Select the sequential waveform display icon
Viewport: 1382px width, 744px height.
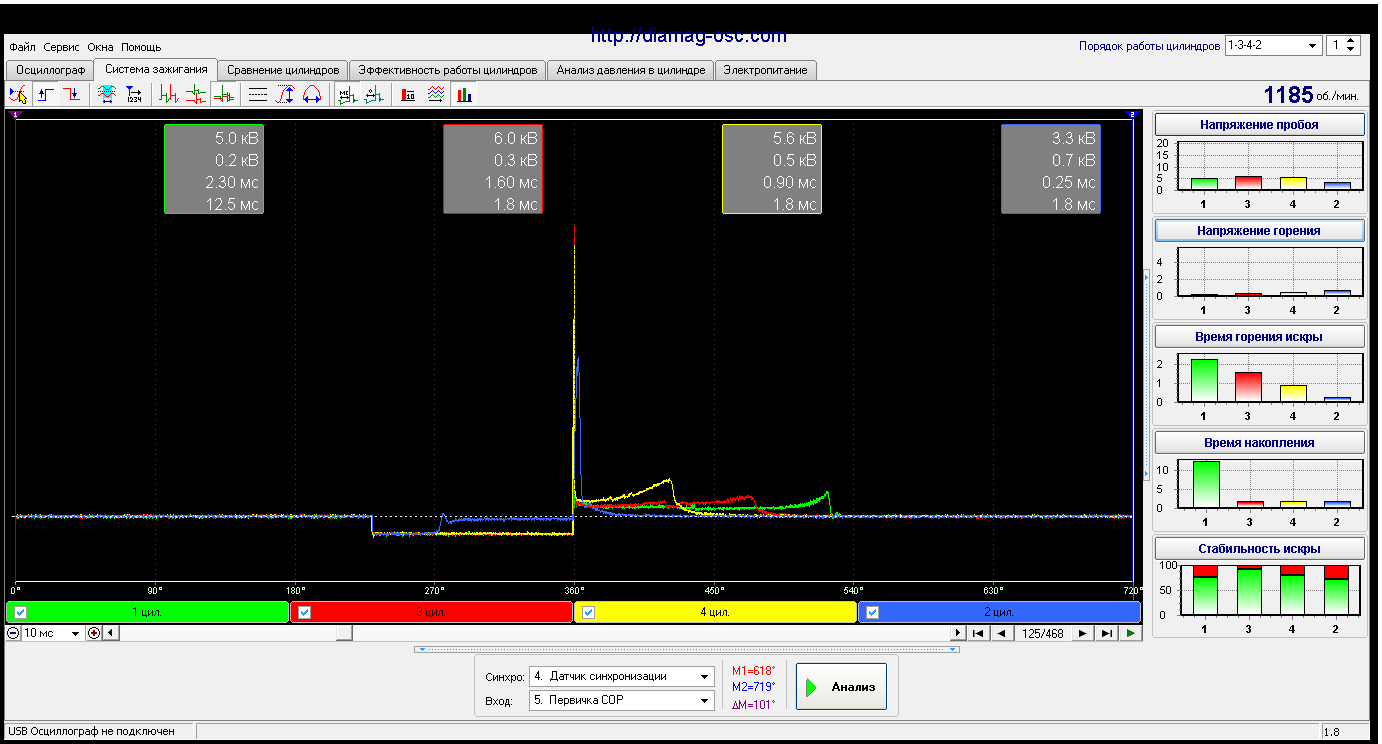[x=169, y=95]
